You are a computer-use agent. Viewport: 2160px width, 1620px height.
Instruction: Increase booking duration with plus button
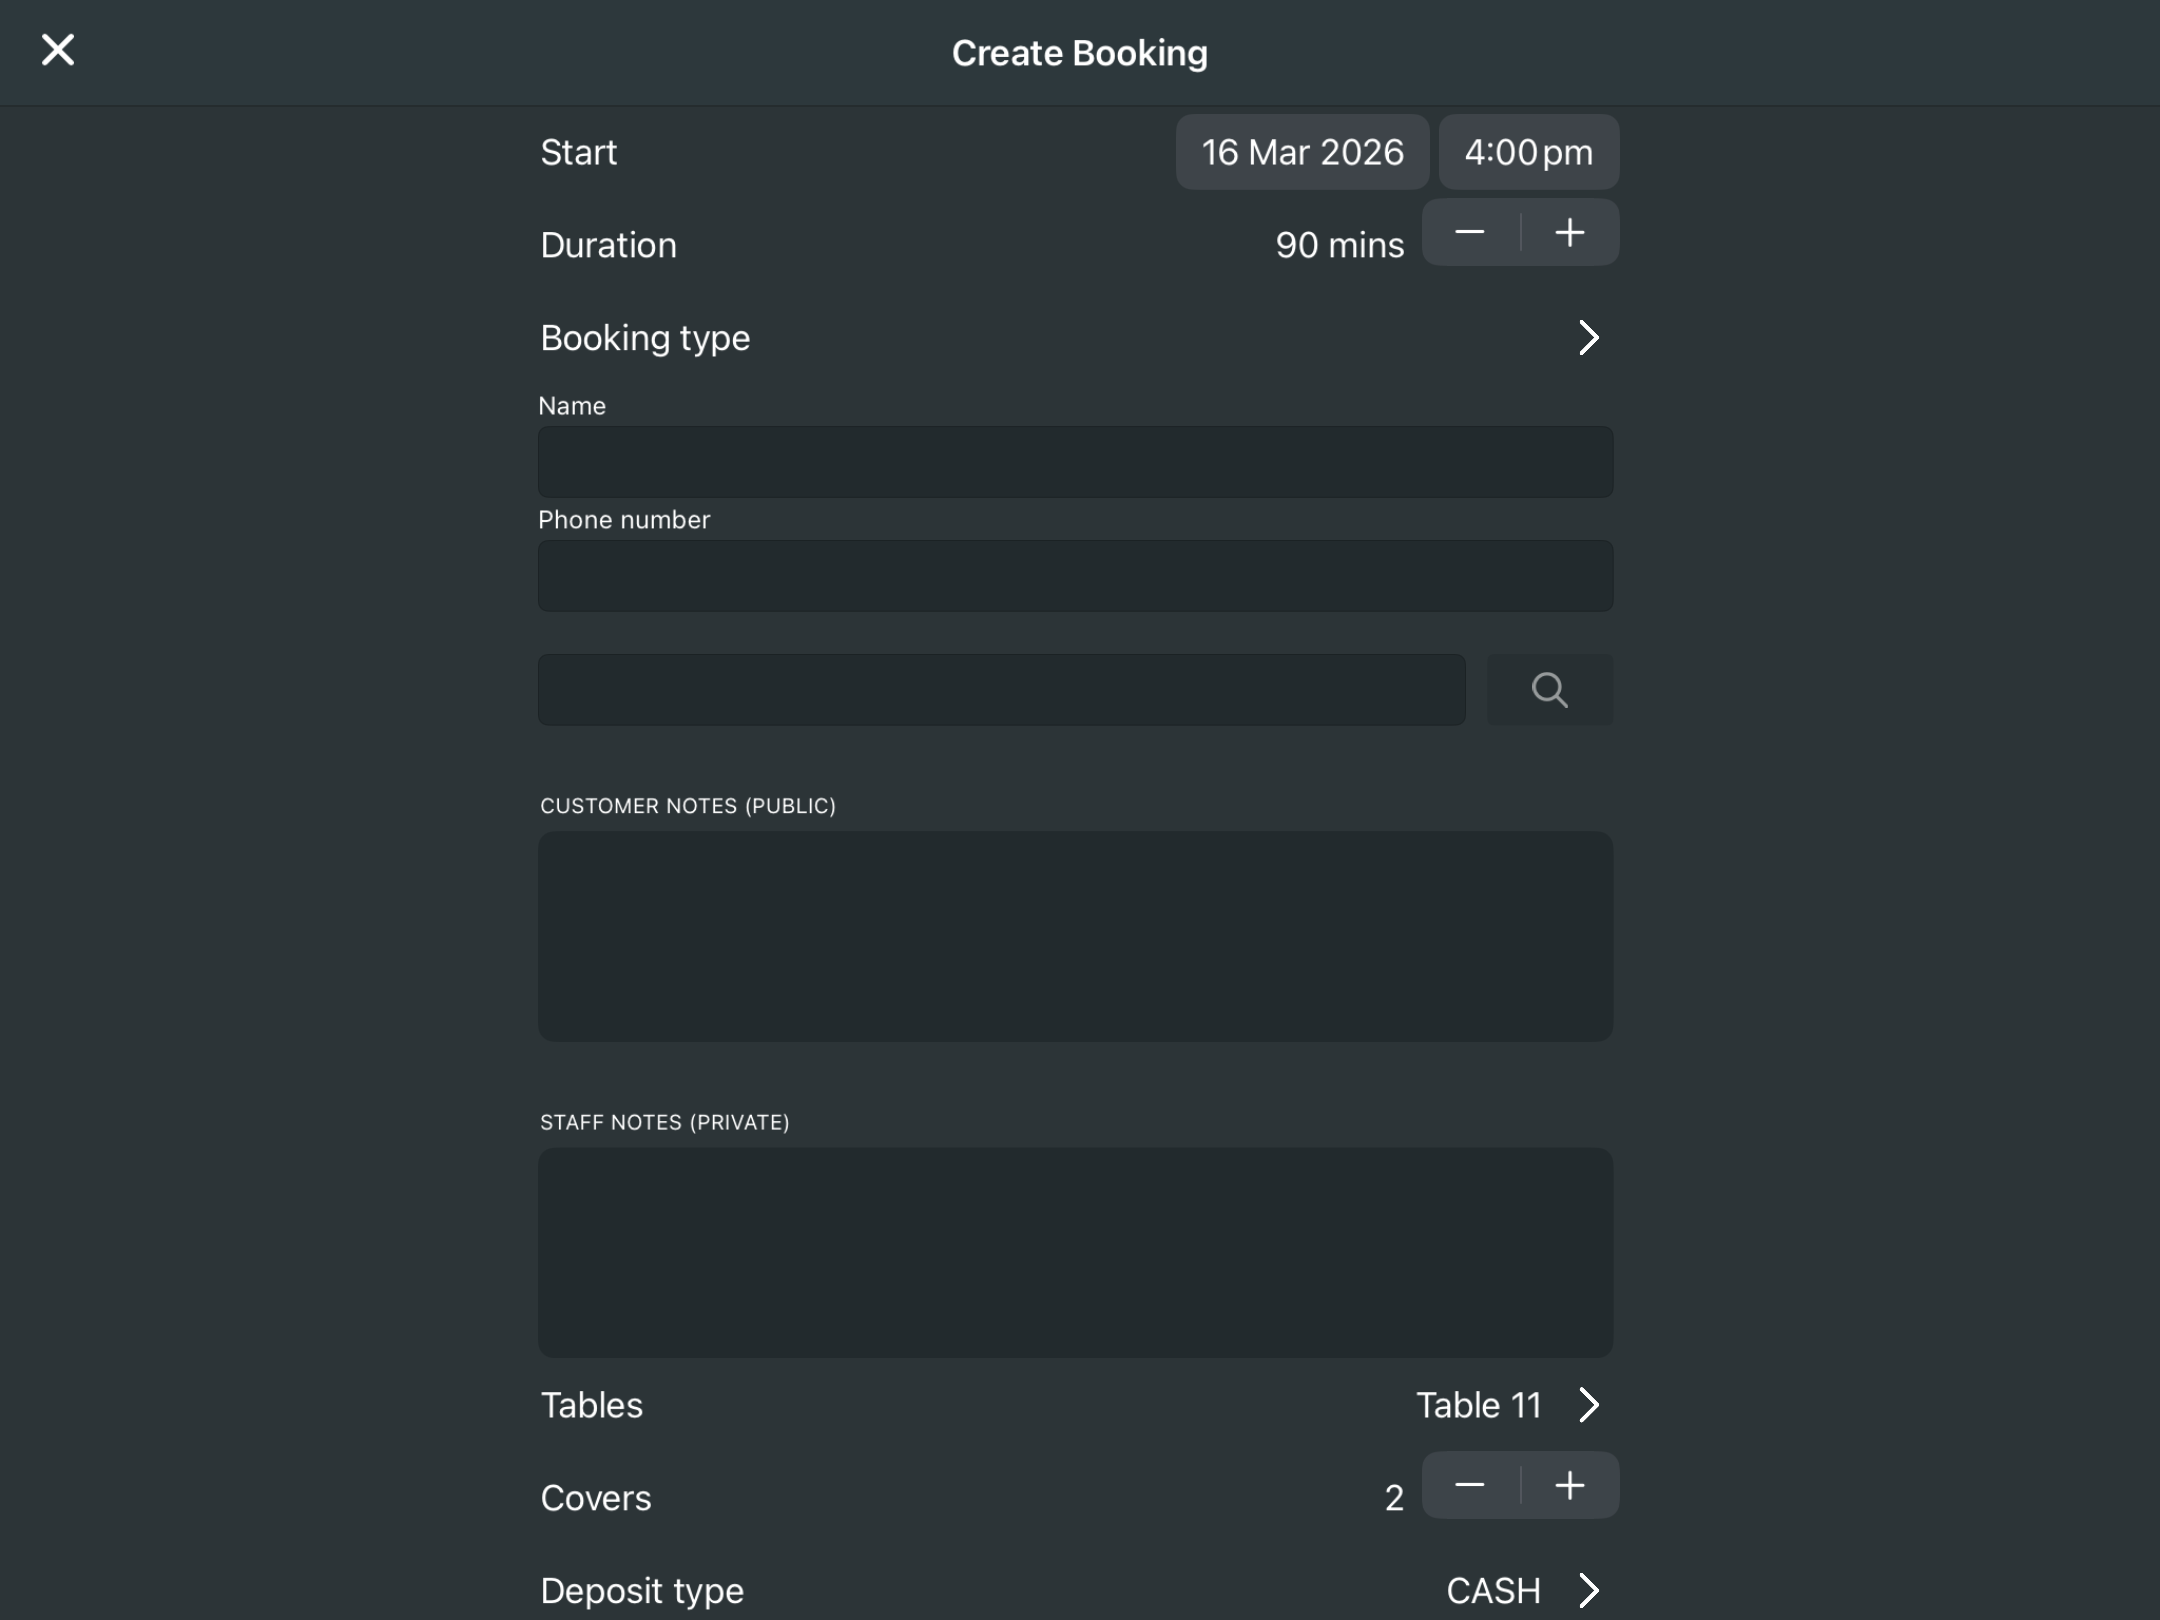pyautogui.click(x=1569, y=233)
